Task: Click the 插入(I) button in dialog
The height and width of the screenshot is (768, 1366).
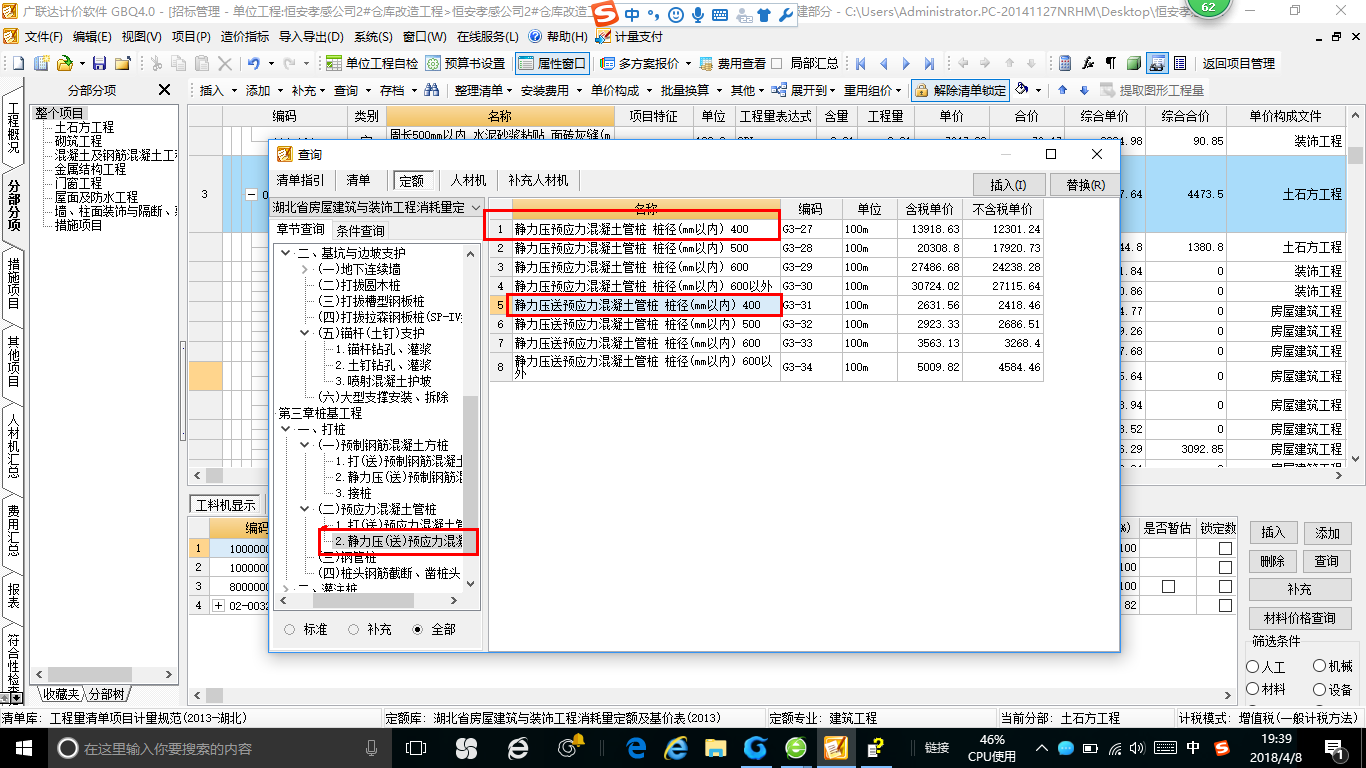Action: pyautogui.click(x=1008, y=185)
